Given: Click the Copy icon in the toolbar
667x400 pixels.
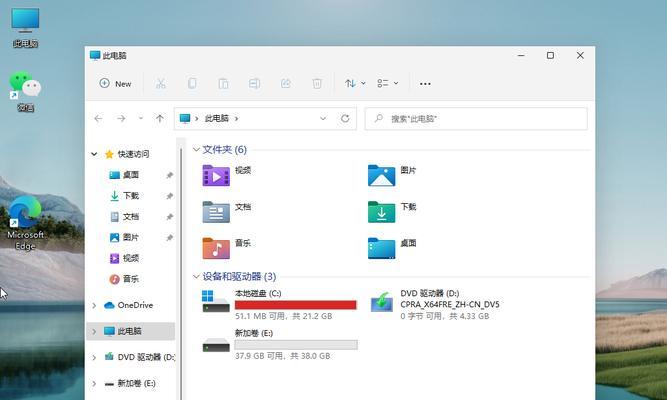Looking at the screenshot, I should (x=192, y=83).
